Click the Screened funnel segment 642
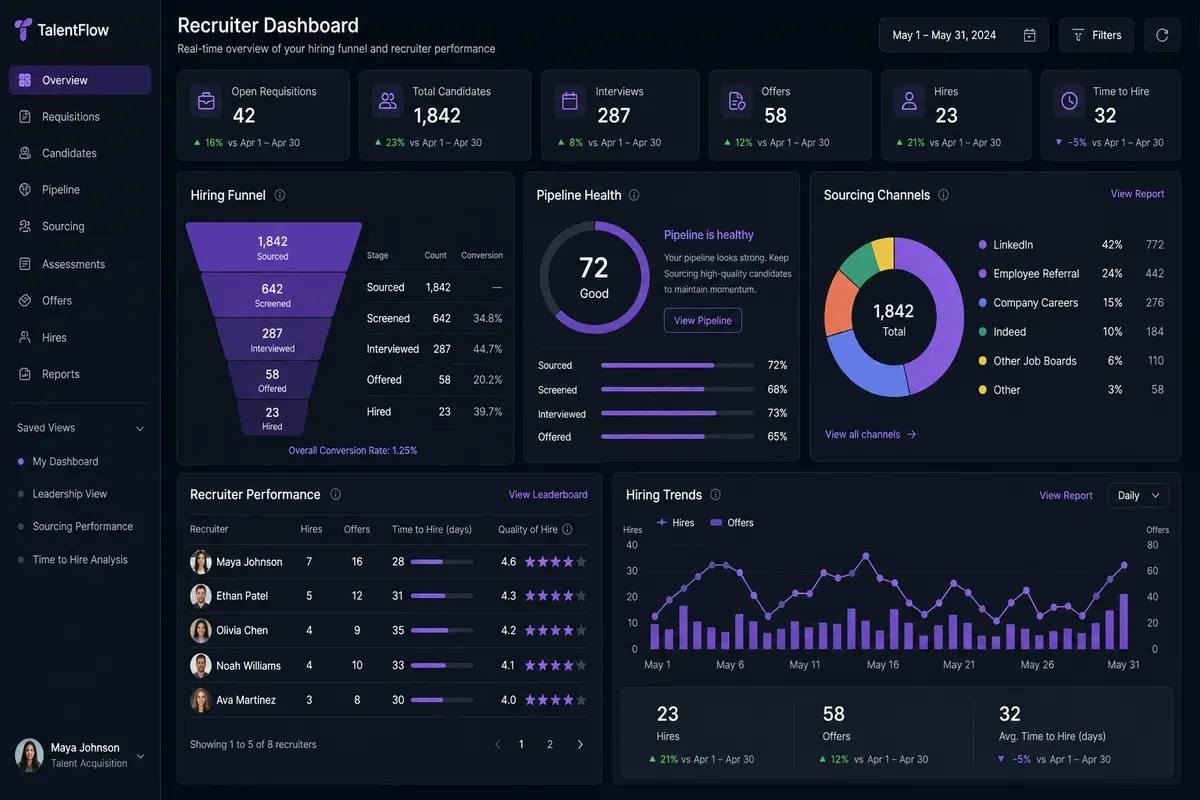The image size is (1200, 800). (x=273, y=295)
